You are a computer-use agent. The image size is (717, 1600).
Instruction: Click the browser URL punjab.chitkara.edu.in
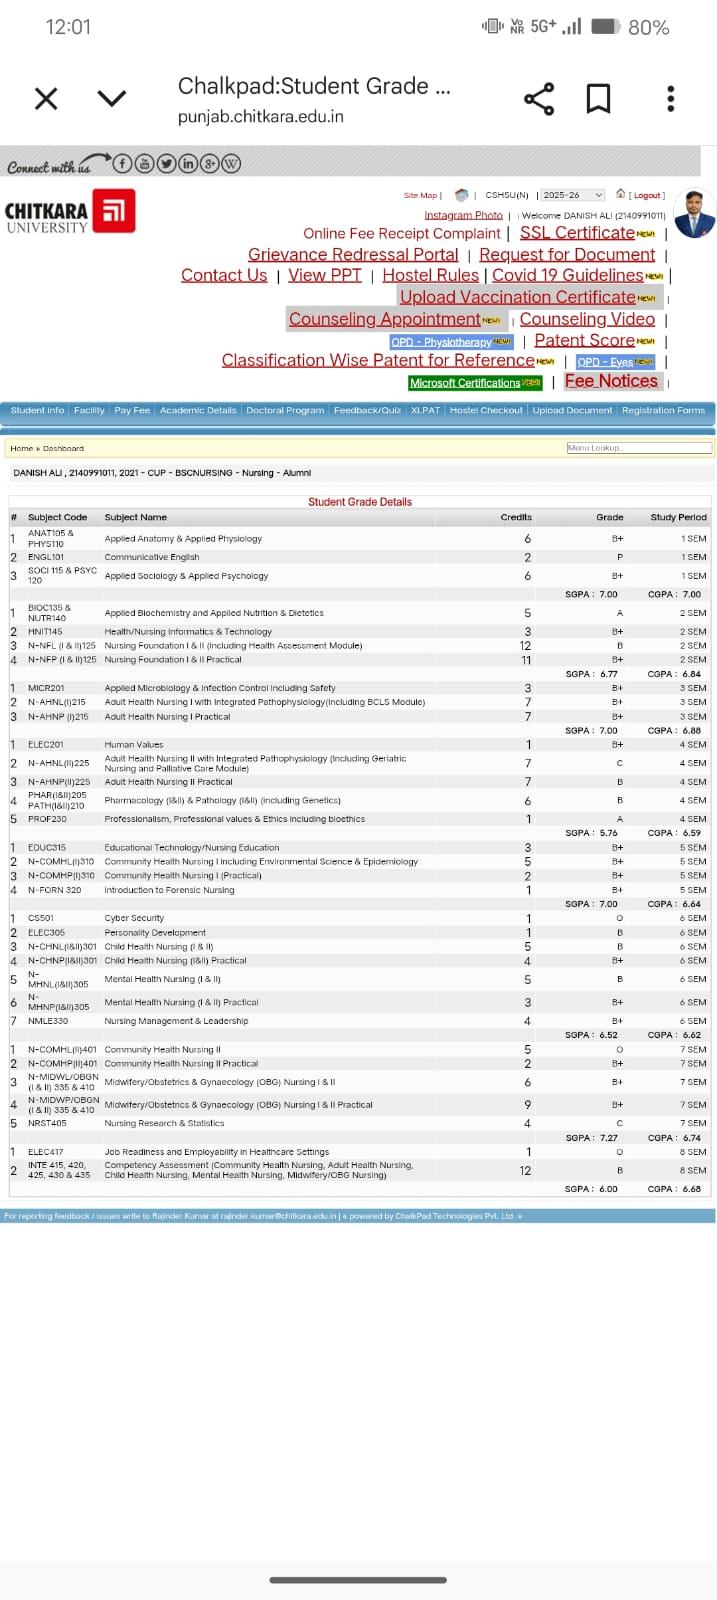coord(261,117)
